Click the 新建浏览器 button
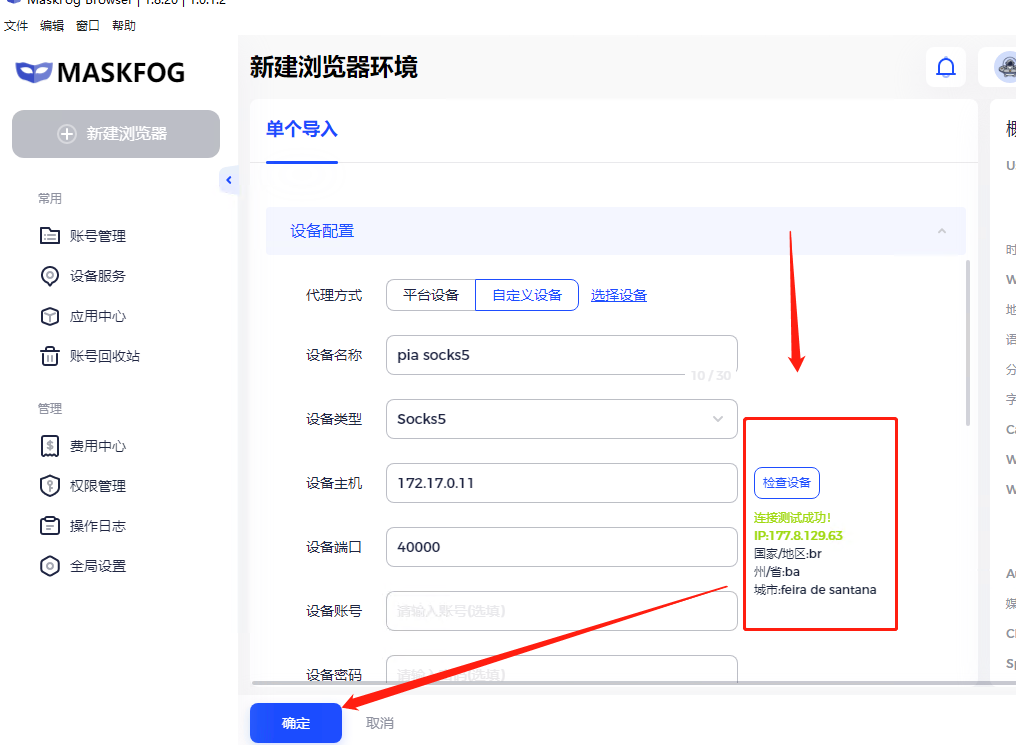The height and width of the screenshot is (745, 1016). tap(116, 133)
